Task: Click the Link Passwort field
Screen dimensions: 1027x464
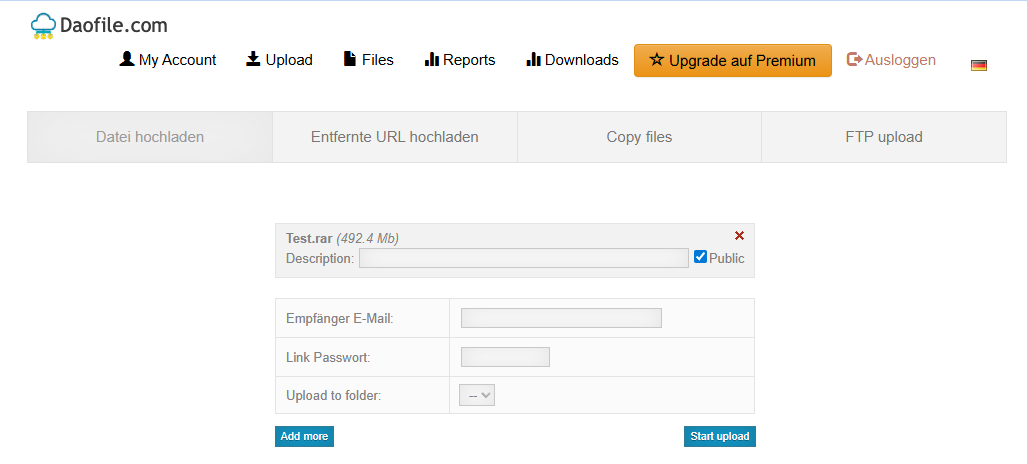Action: (x=505, y=357)
